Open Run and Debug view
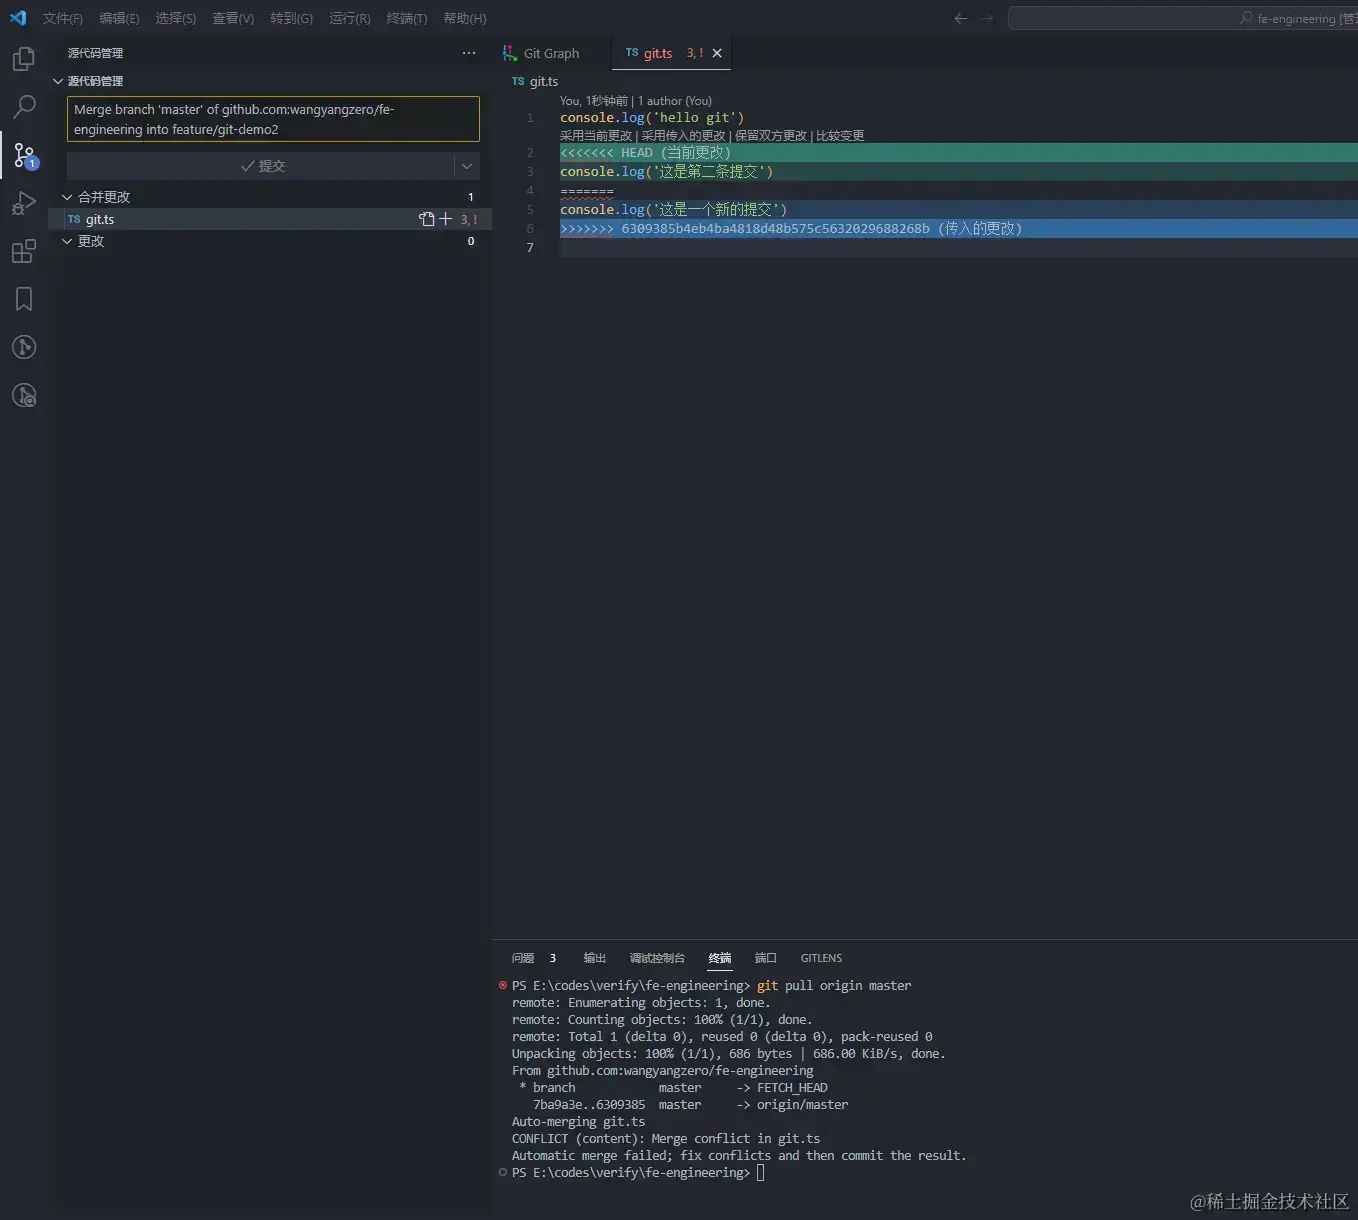This screenshot has width=1358, height=1220. [24, 203]
